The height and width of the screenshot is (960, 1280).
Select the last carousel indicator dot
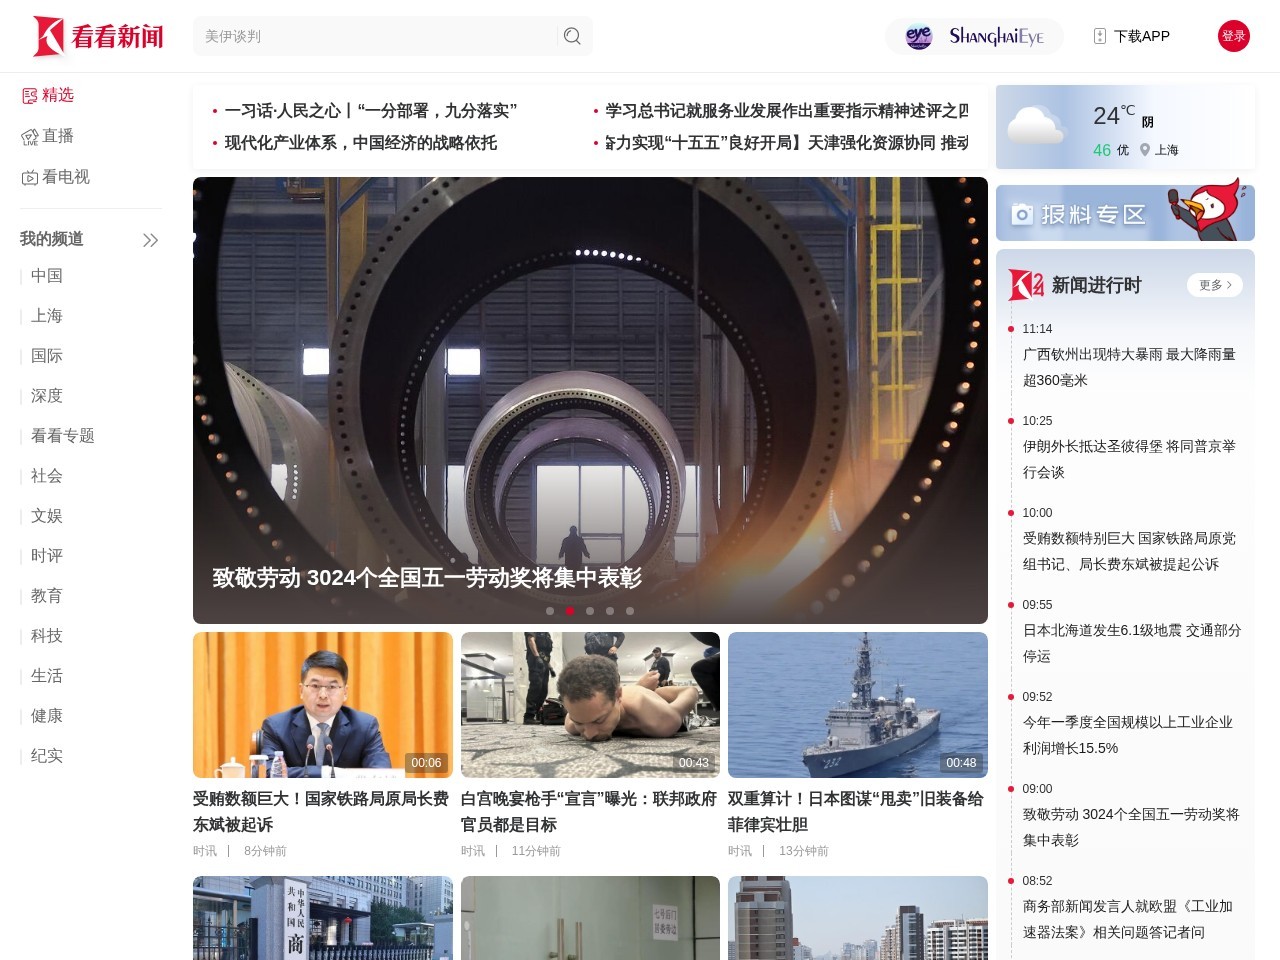630,610
